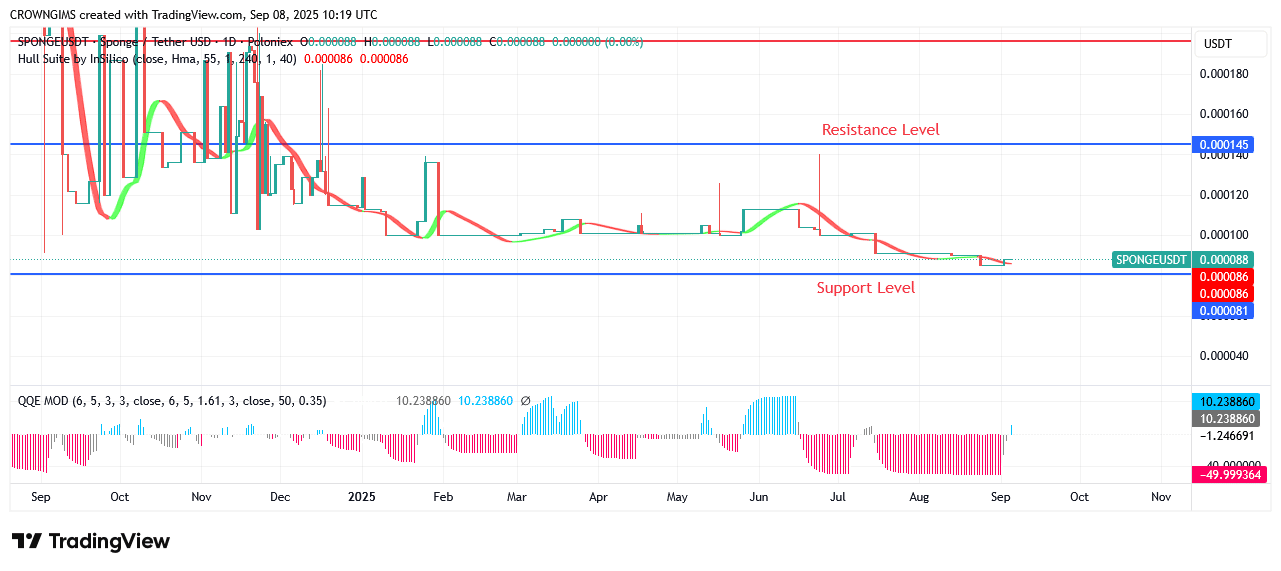The height and width of the screenshot is (571, 1281).
Task: Click the Jun label on the time axis
Action: (x=759, y=496)
